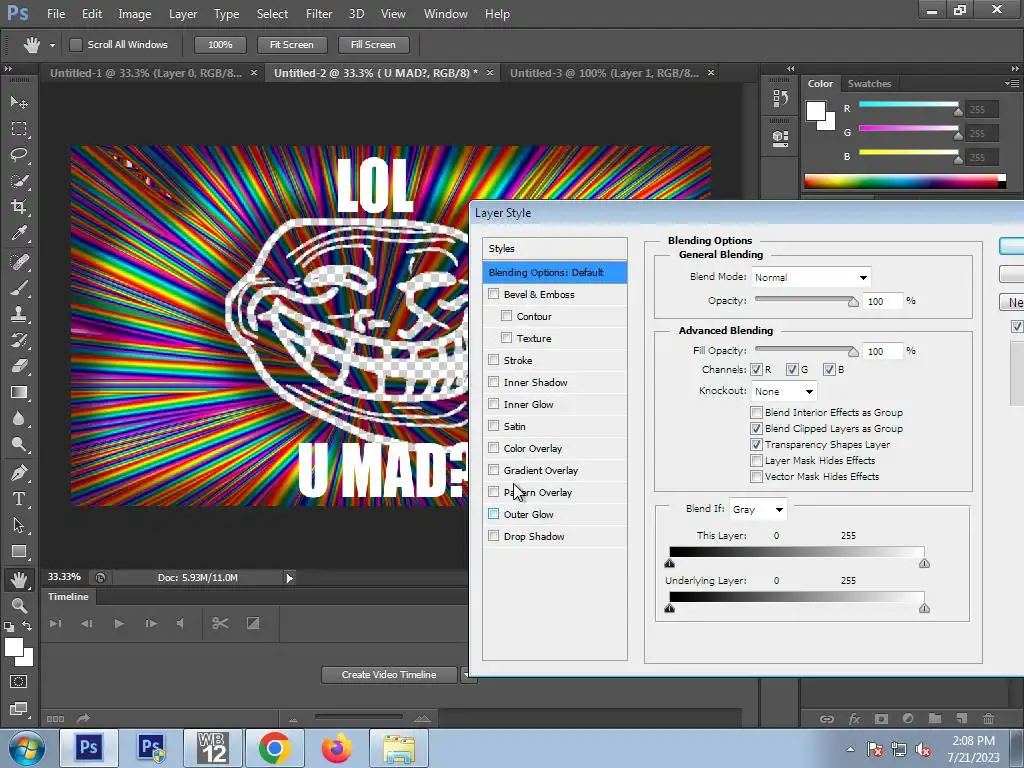
Task: Select the Brush tool
Action: point(19,288)
